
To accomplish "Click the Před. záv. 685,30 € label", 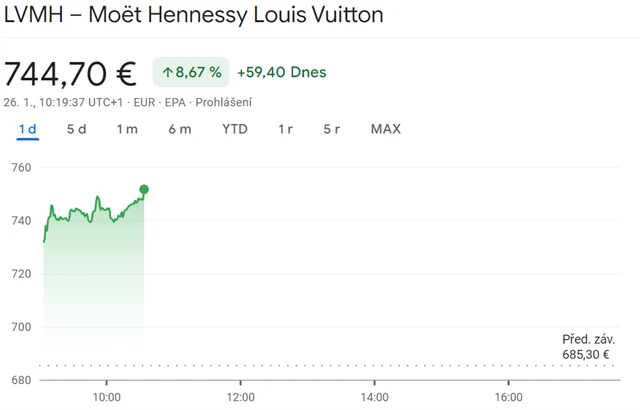I will 587,347.
